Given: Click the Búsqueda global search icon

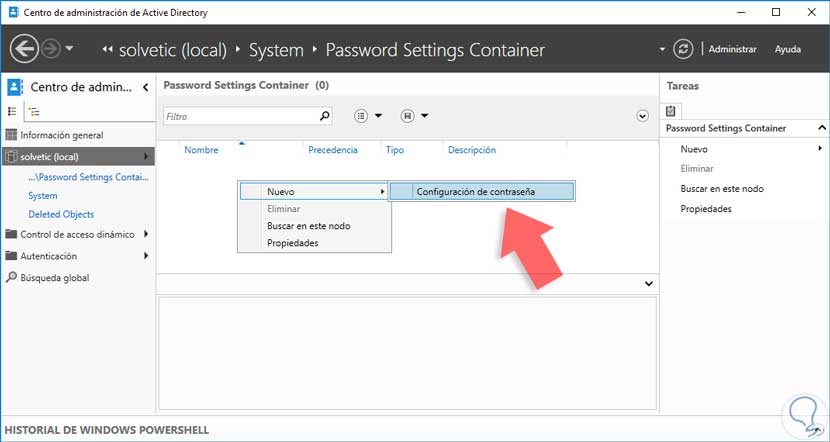Looking at the screenshot, I should (x=11, y=278).
